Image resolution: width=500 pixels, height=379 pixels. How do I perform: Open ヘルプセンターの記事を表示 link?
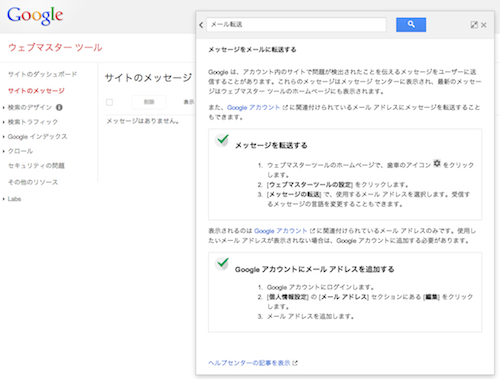(x=249, y=363)
